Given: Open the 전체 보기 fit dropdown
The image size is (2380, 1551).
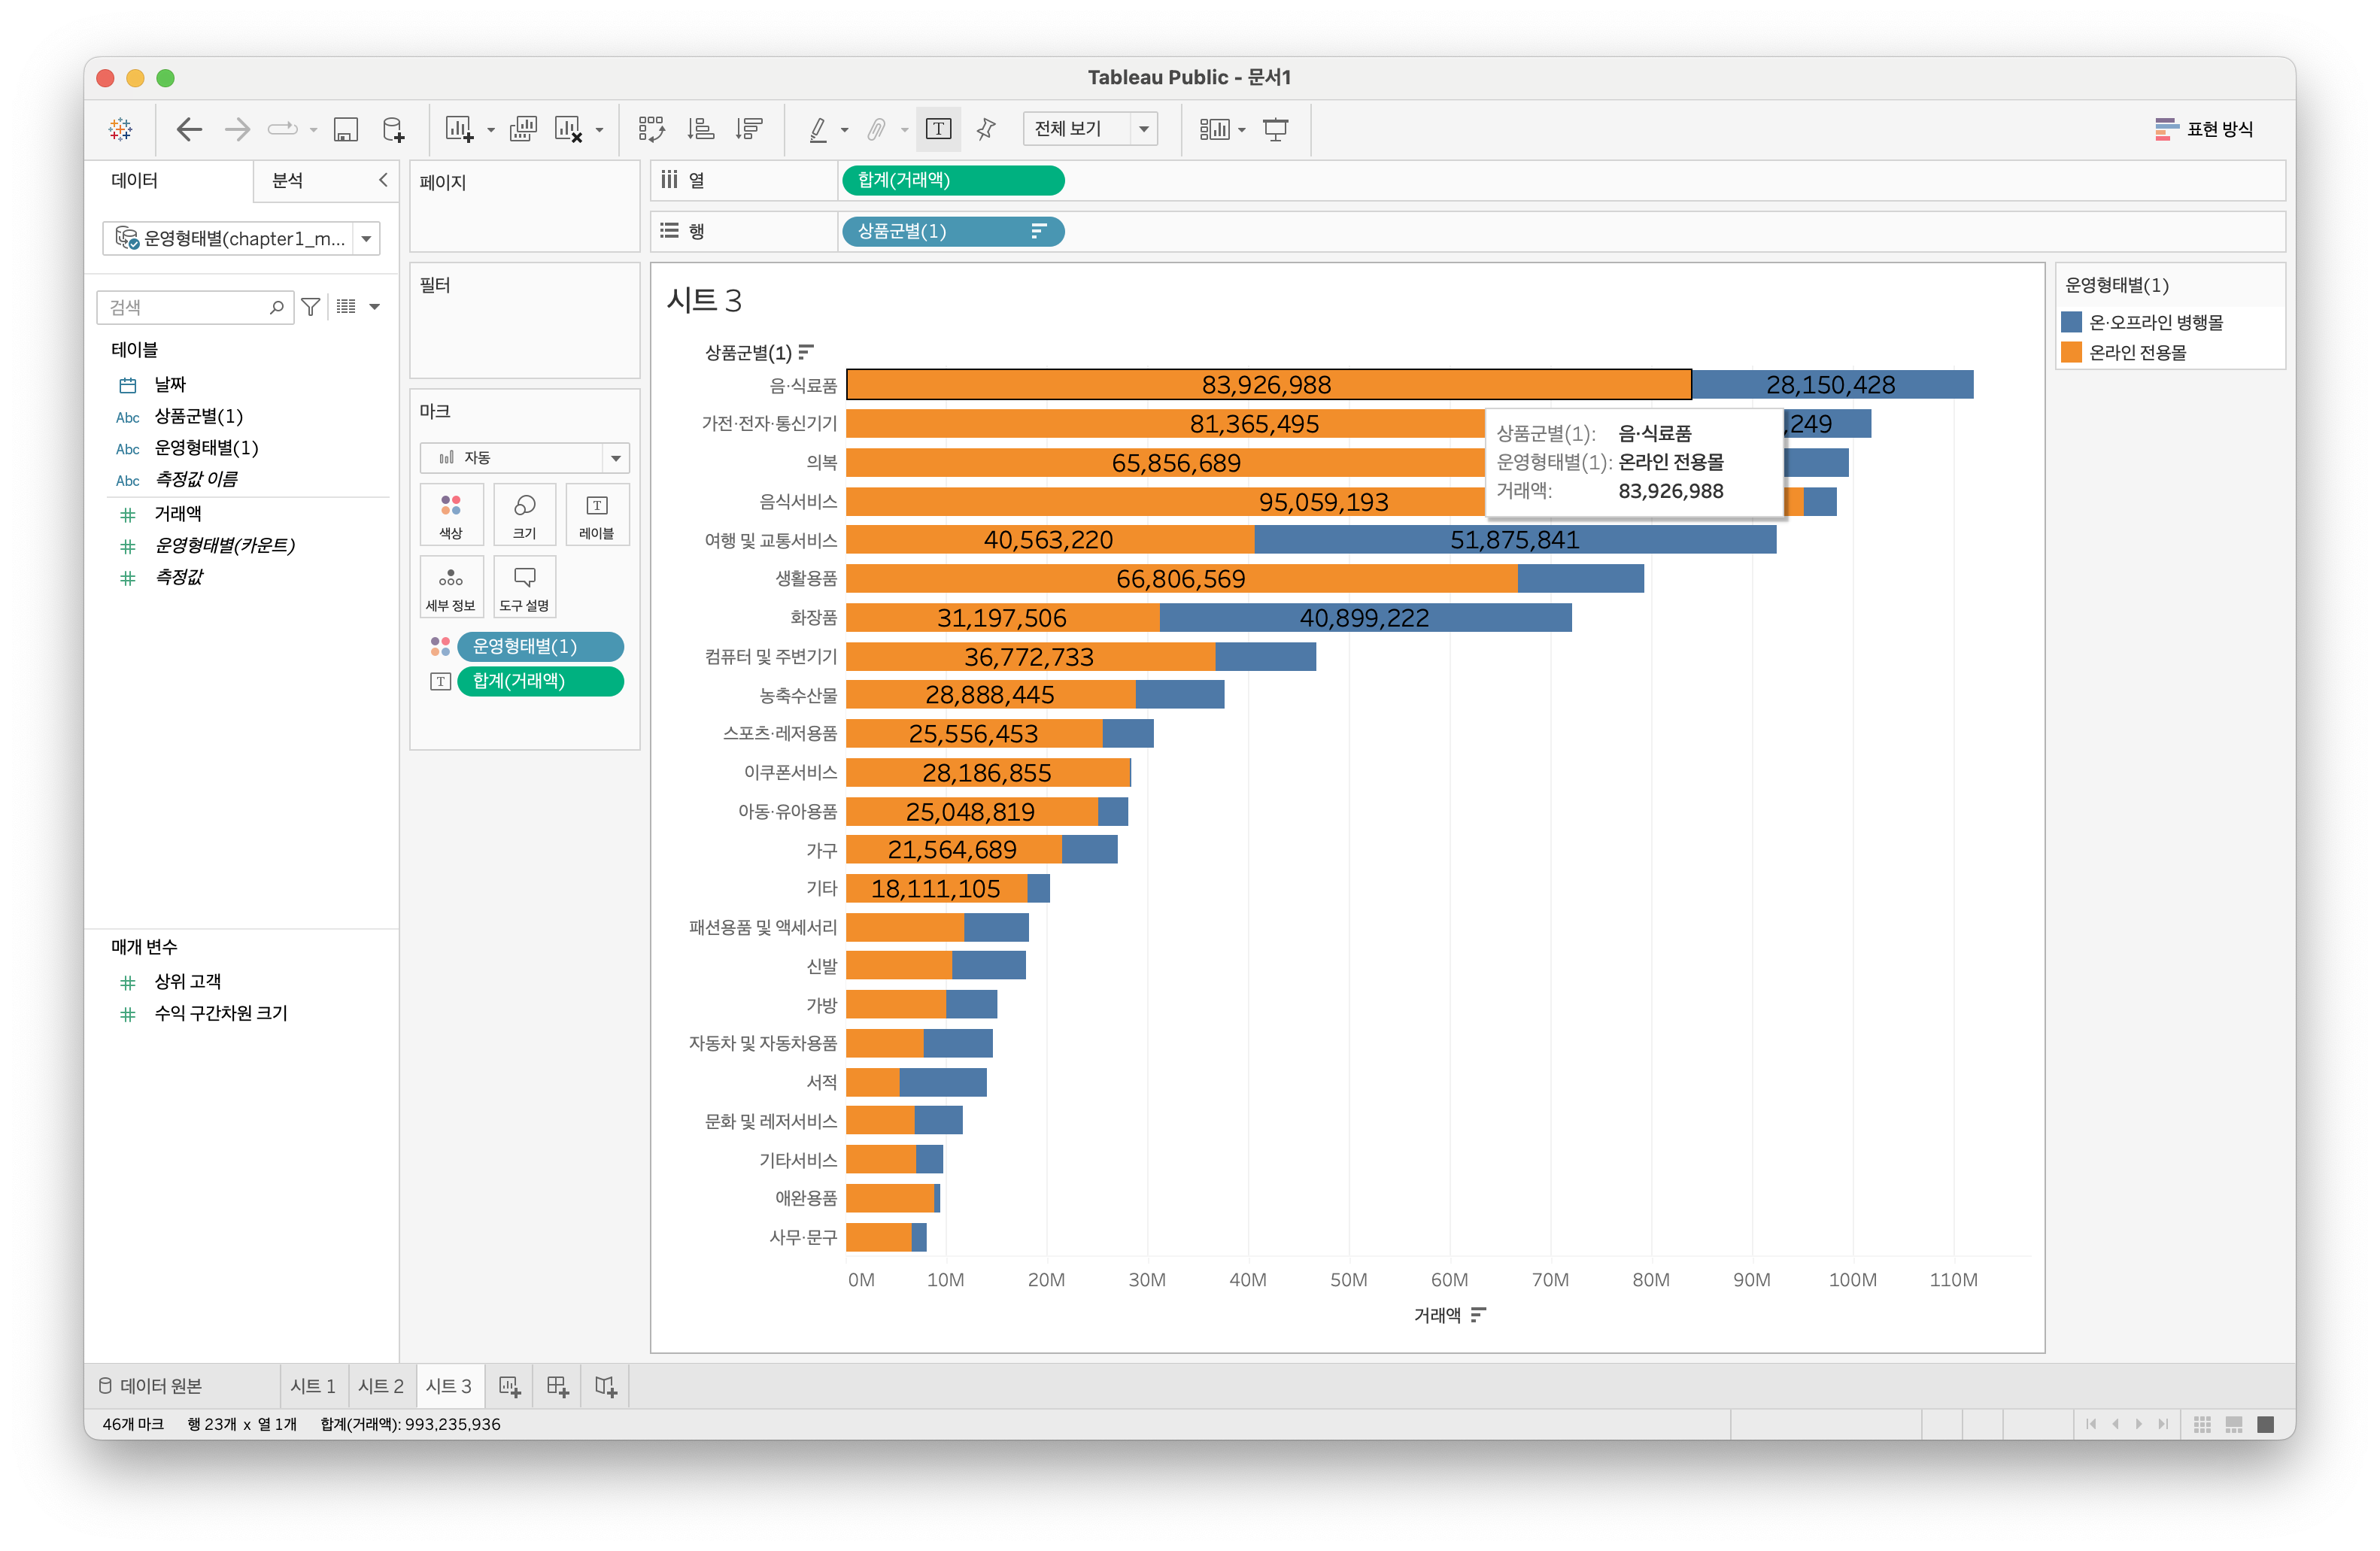Looking at the screenshot, I should [1143, 129].
